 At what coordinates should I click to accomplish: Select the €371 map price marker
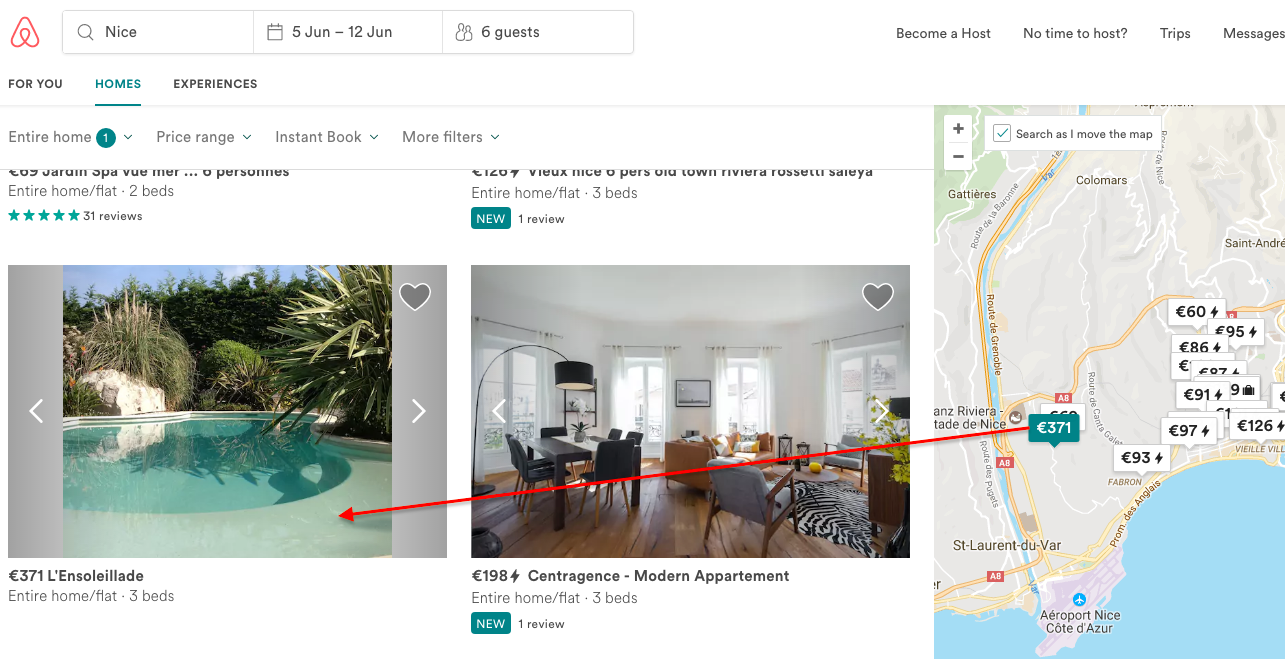1053,429
